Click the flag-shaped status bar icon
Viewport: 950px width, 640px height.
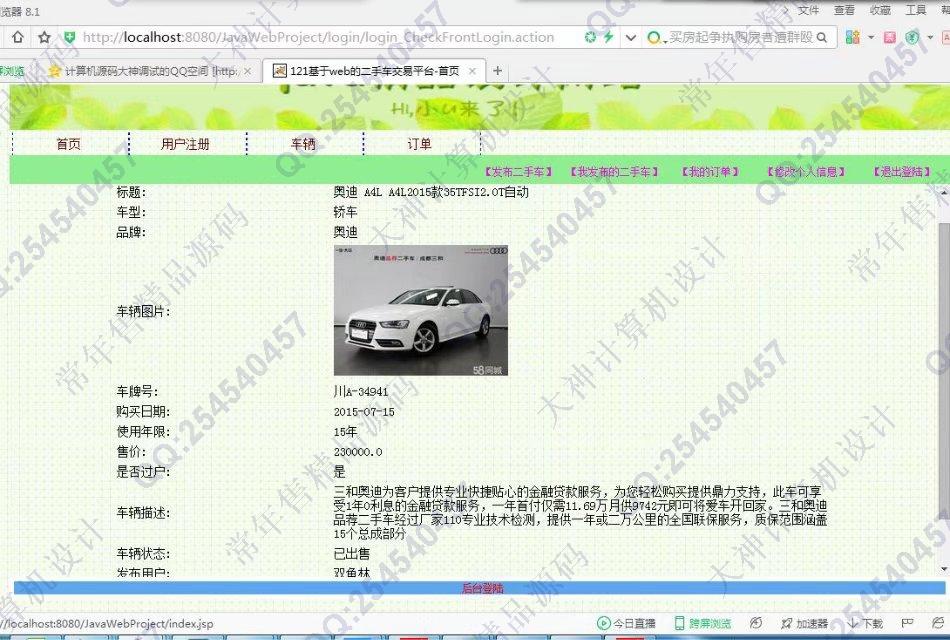pyautogui.click(x=907, y=623)
